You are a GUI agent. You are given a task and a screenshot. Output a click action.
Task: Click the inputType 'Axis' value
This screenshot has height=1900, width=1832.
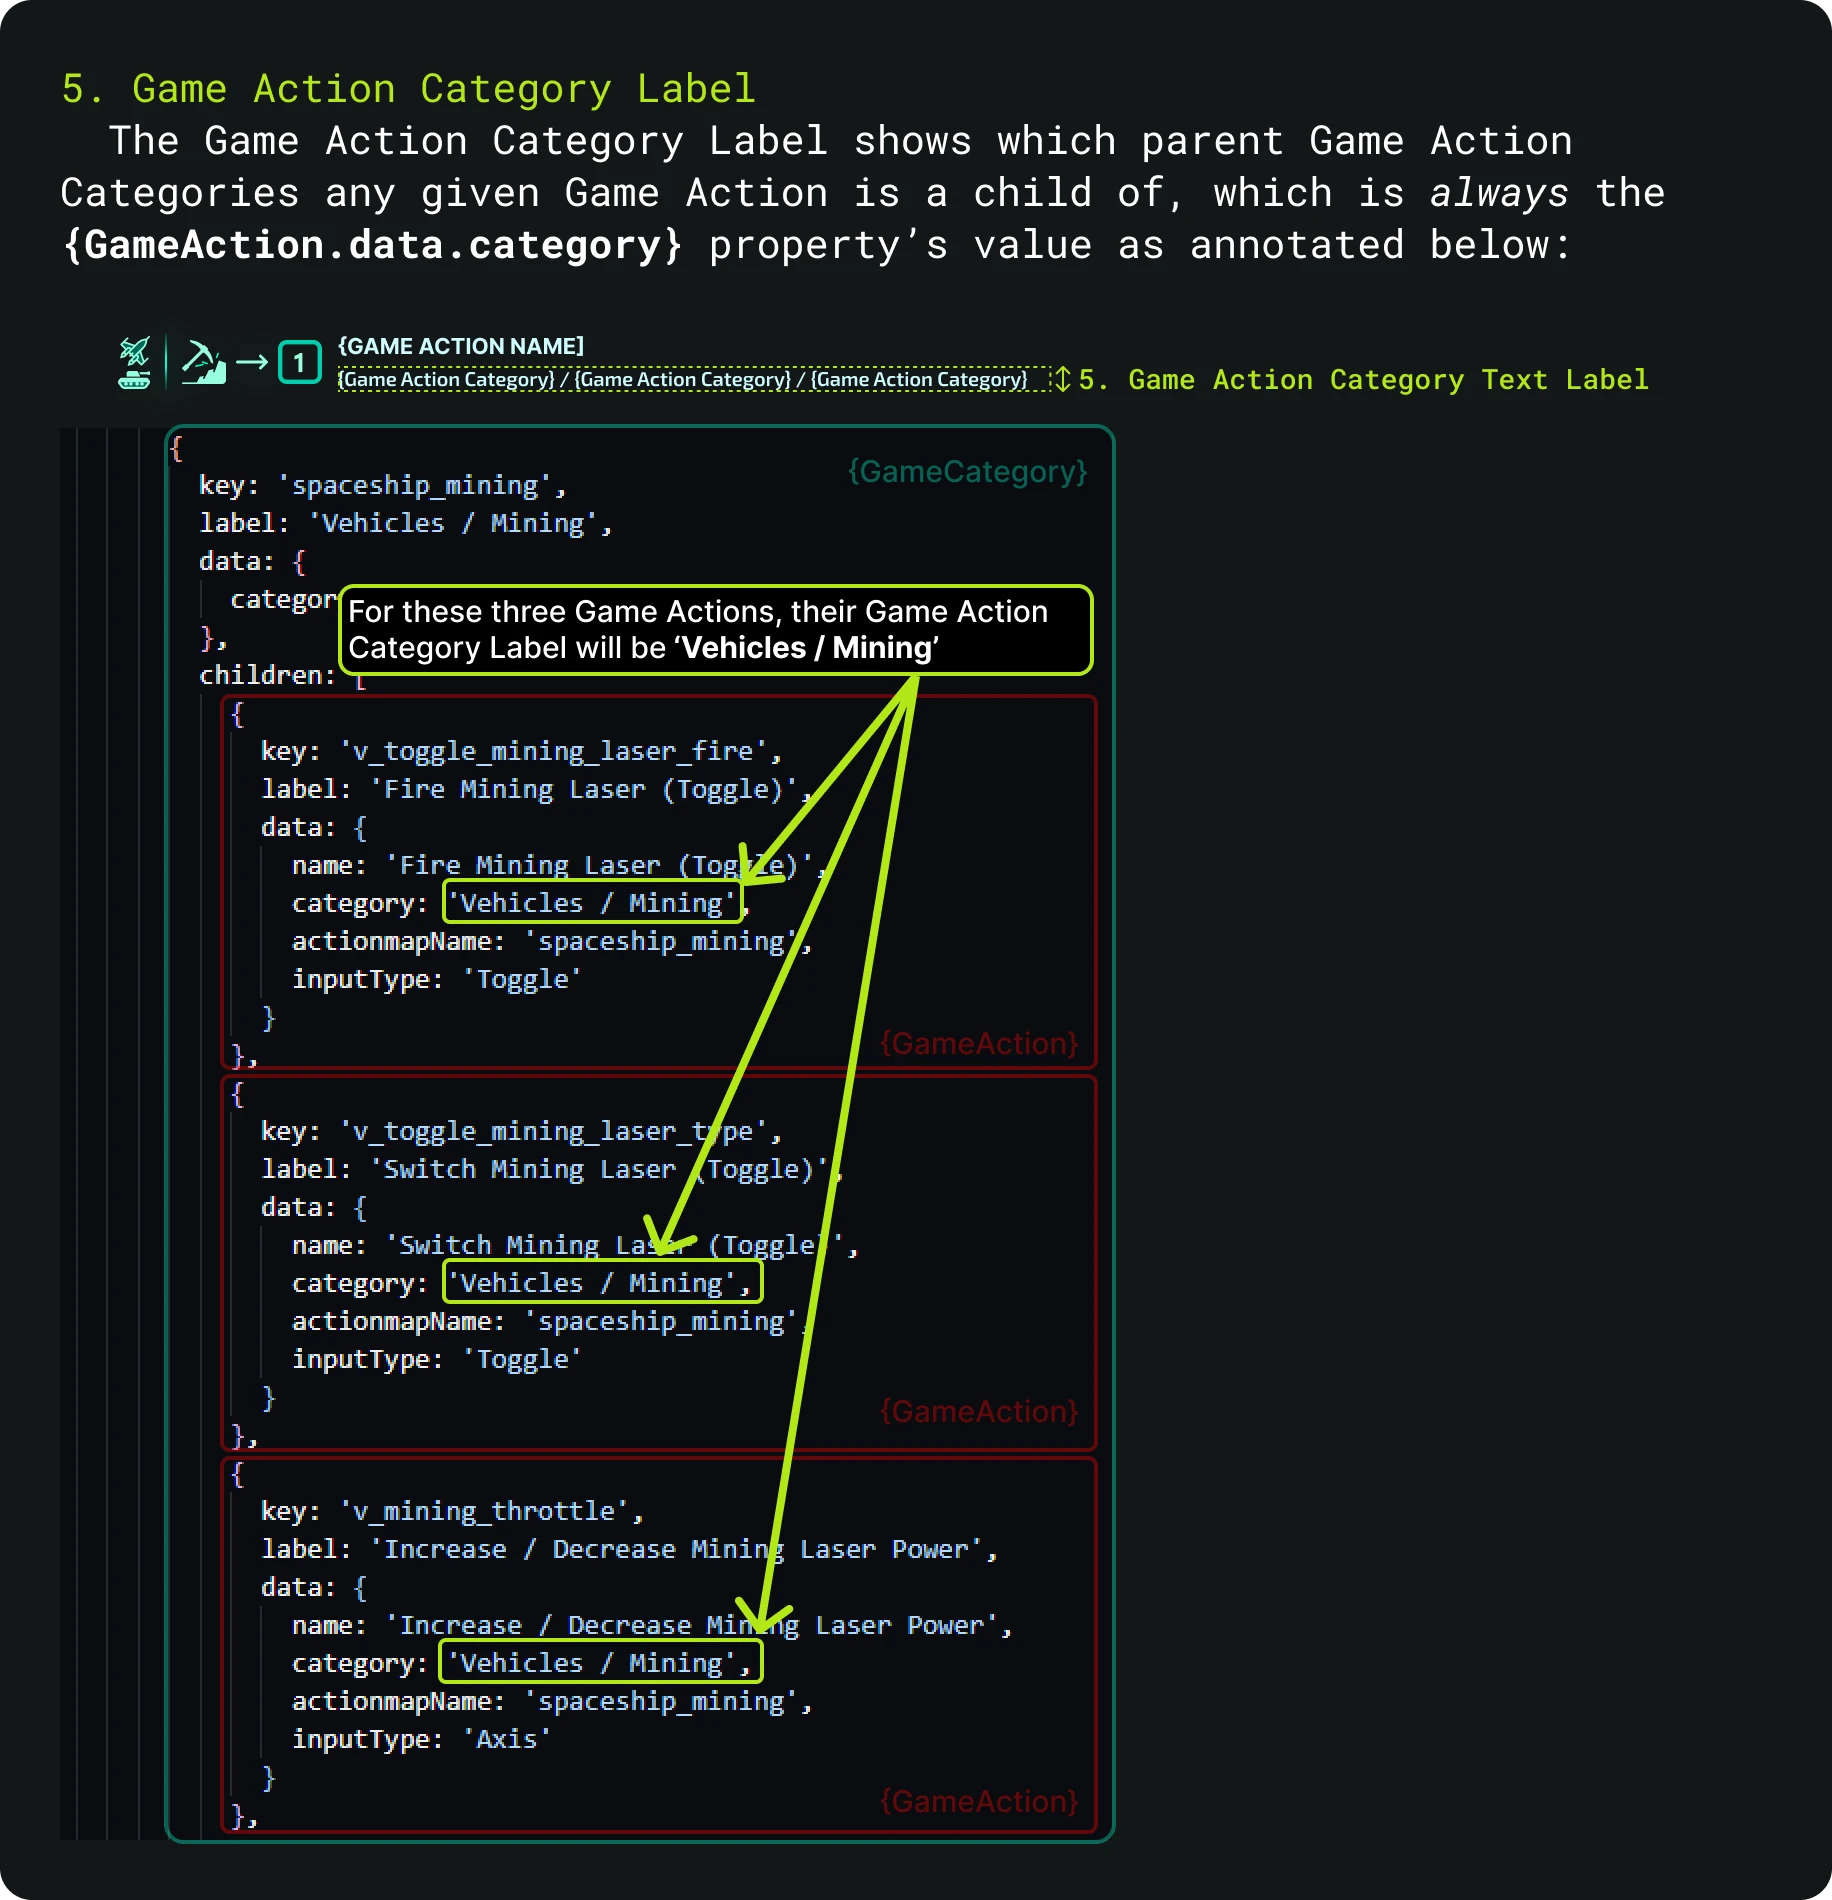507,1739
